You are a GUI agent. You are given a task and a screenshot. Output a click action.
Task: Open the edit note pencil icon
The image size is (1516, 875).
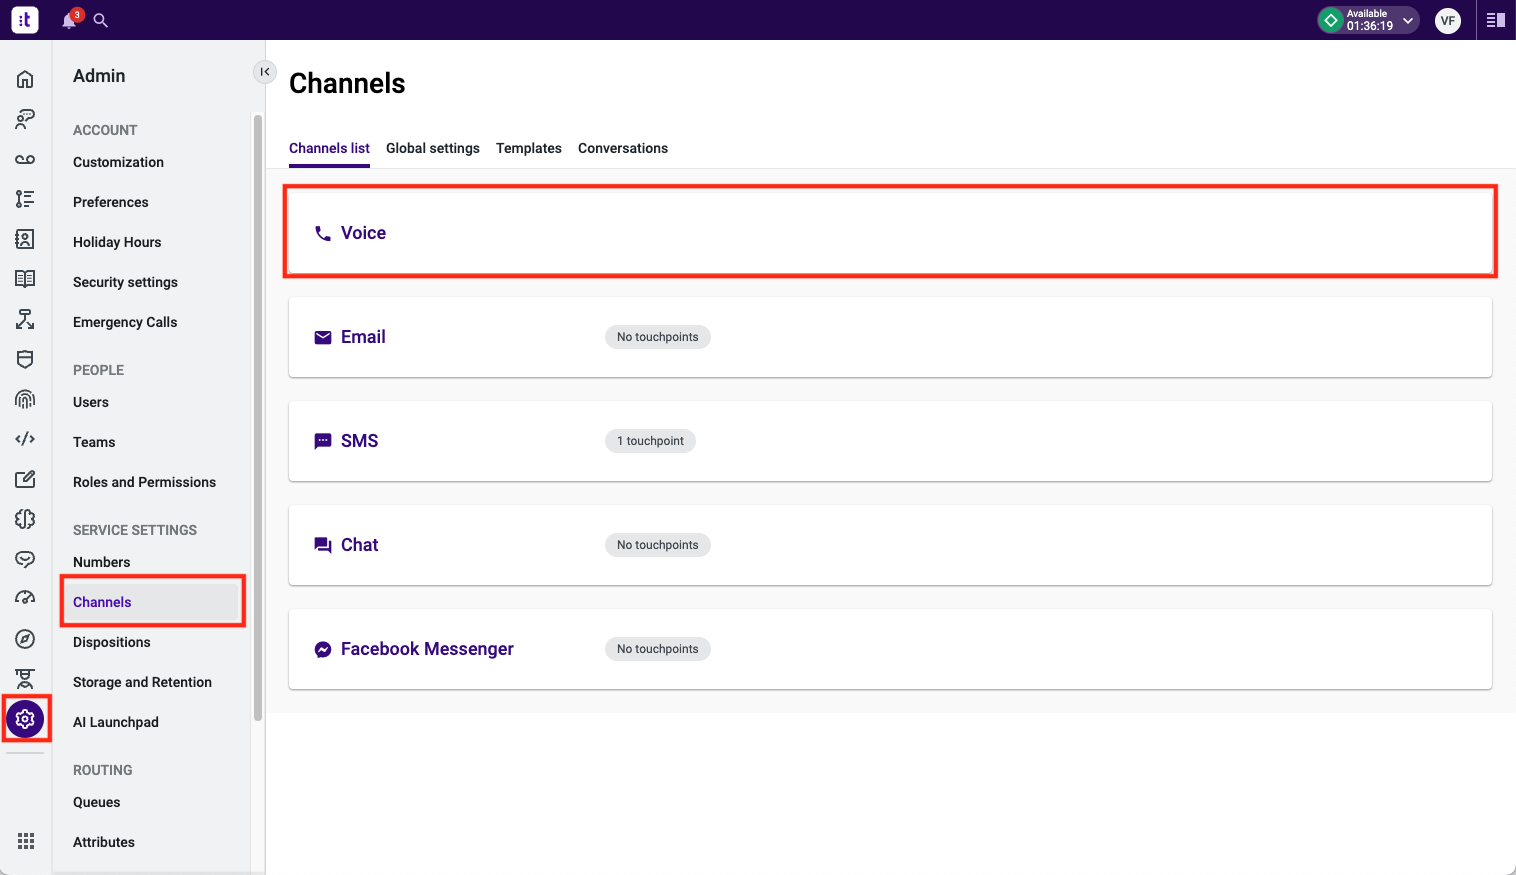(25, 479)
